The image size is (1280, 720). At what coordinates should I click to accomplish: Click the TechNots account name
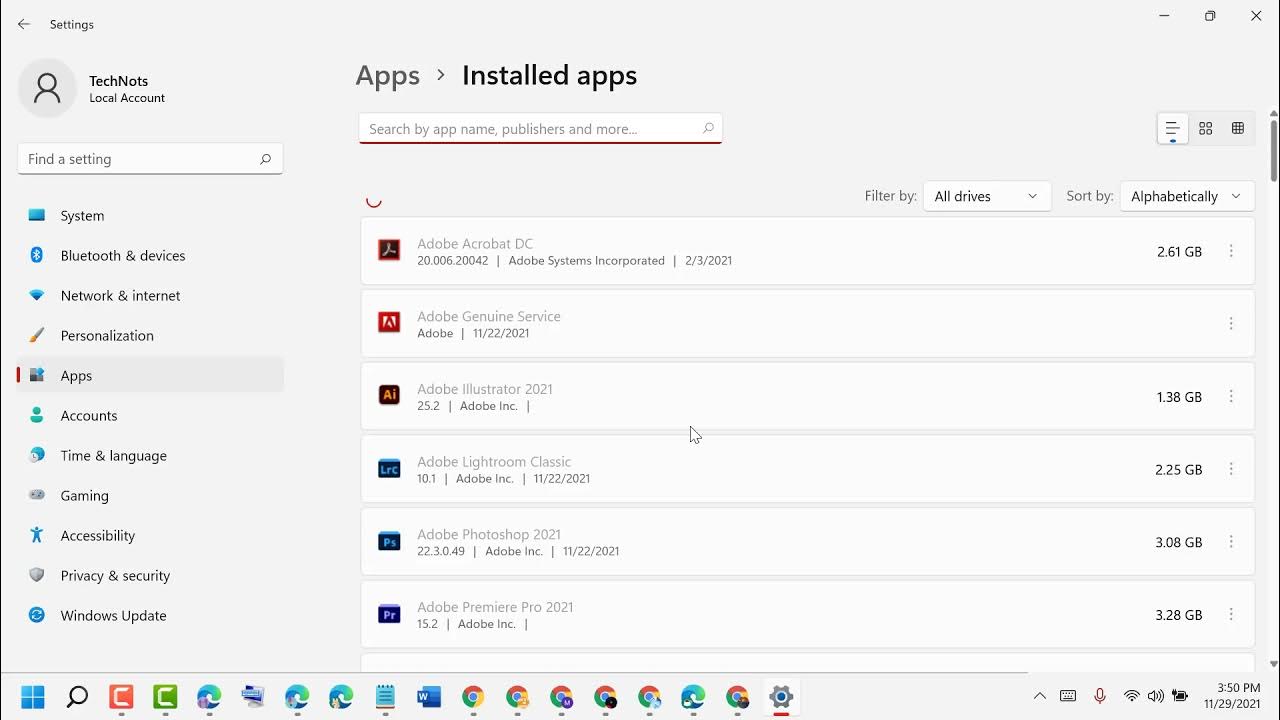(118, 81)
